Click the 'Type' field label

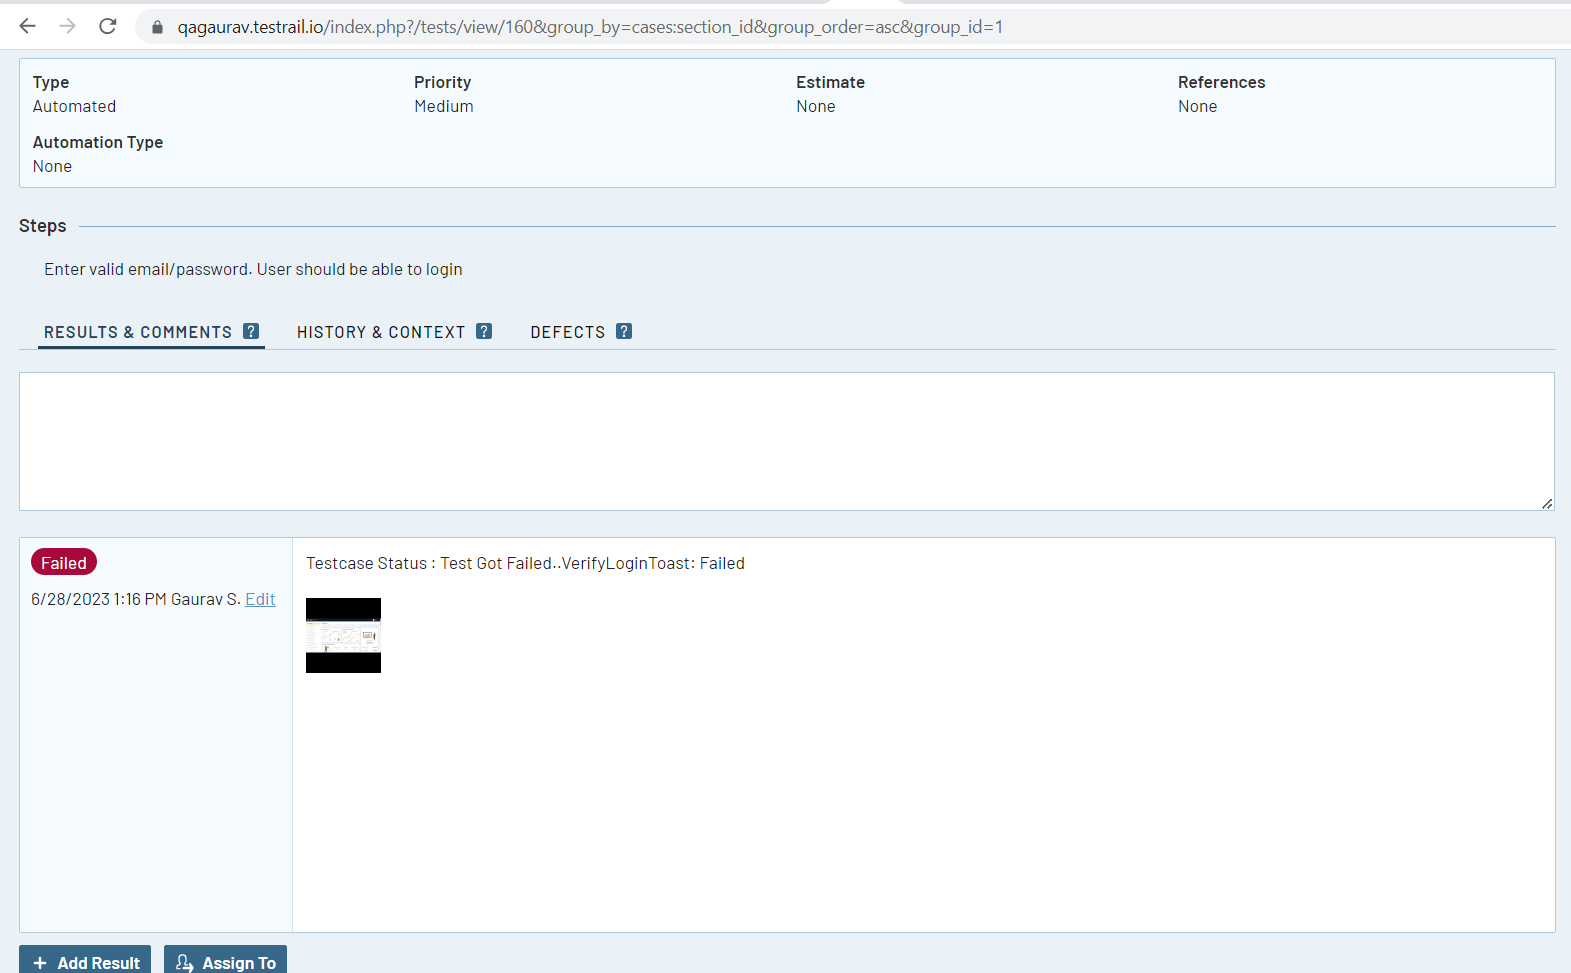pyautogui.click(x=51, y=82)
